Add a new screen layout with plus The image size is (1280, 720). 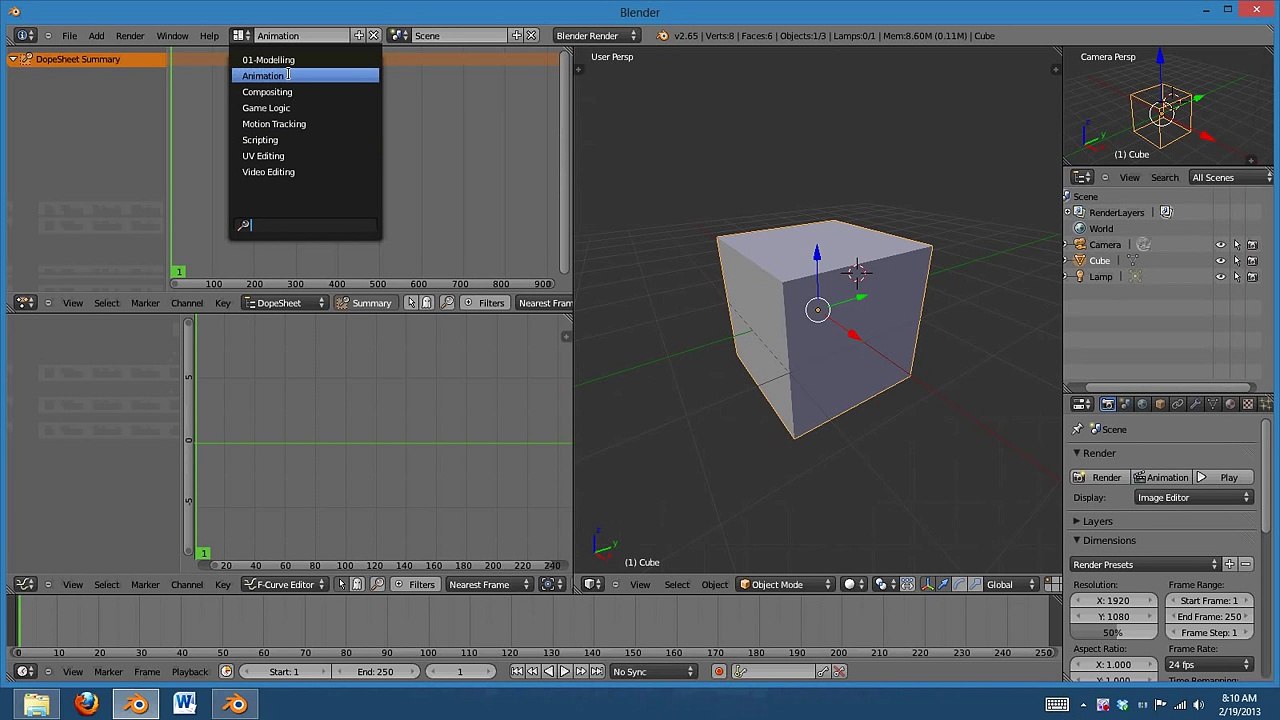point(358,36)
